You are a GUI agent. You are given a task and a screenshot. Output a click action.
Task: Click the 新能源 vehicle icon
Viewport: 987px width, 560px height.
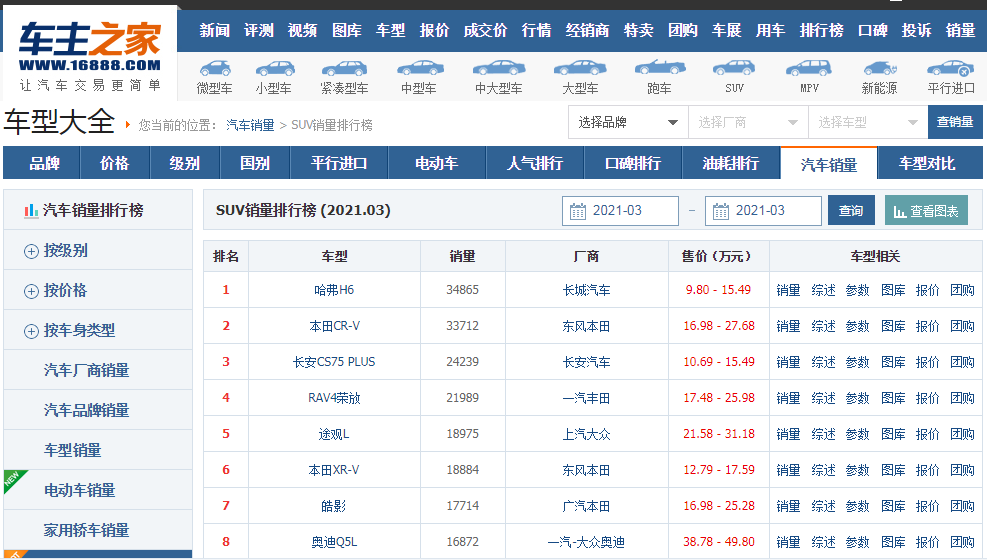coord(880,67)
